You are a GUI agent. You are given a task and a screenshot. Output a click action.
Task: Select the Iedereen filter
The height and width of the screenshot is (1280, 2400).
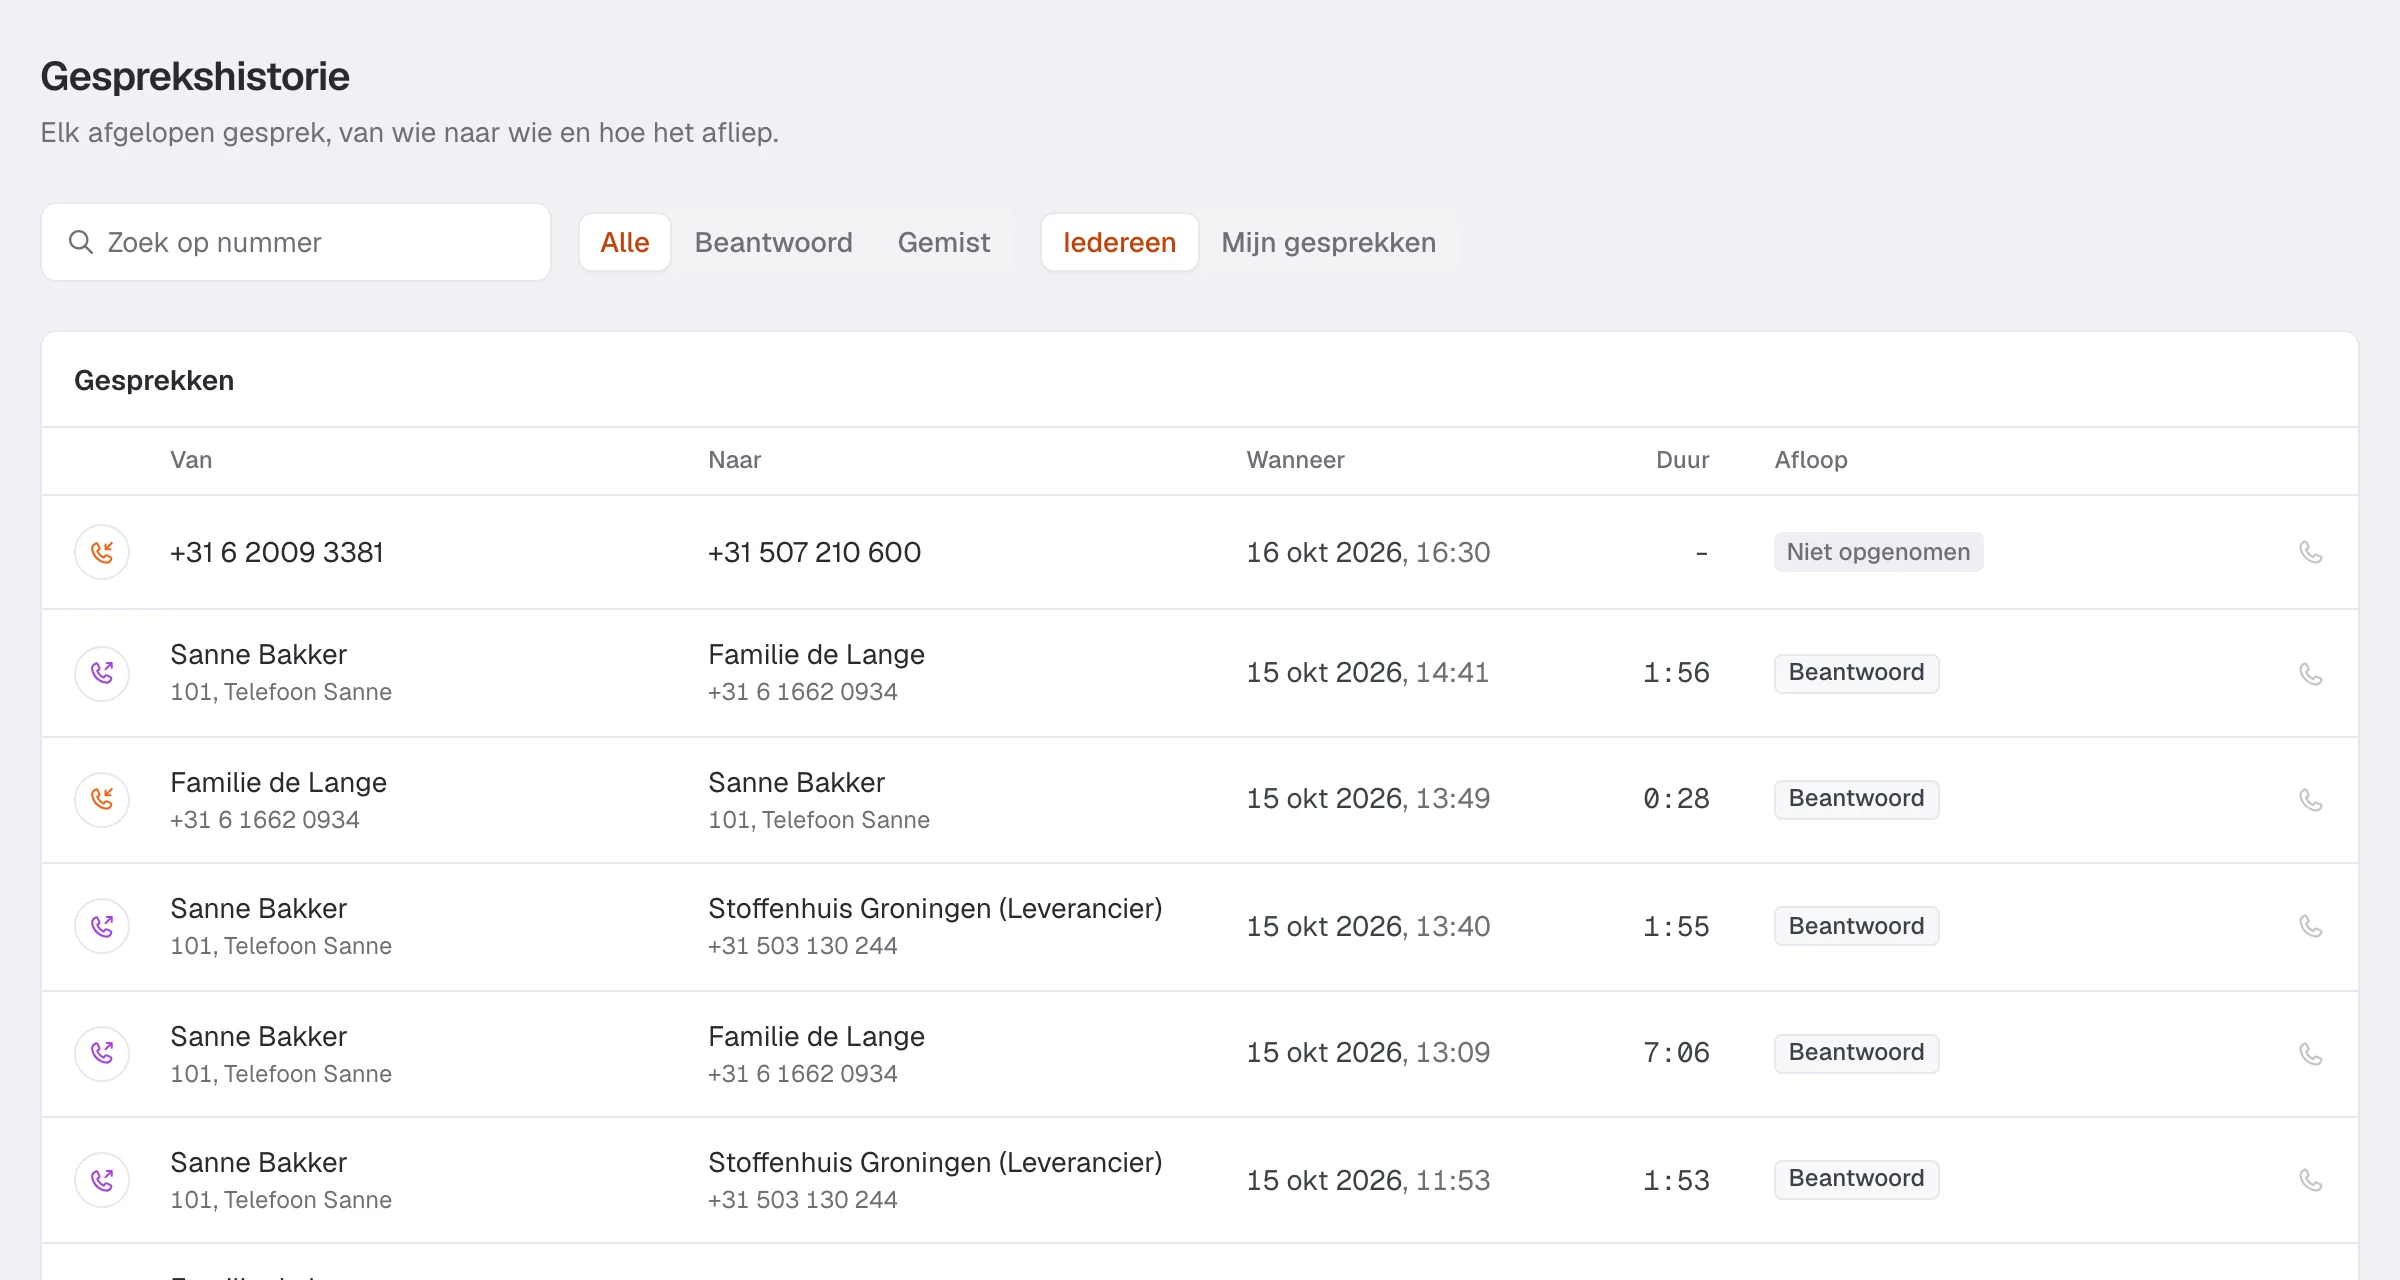pos(1119,242)
